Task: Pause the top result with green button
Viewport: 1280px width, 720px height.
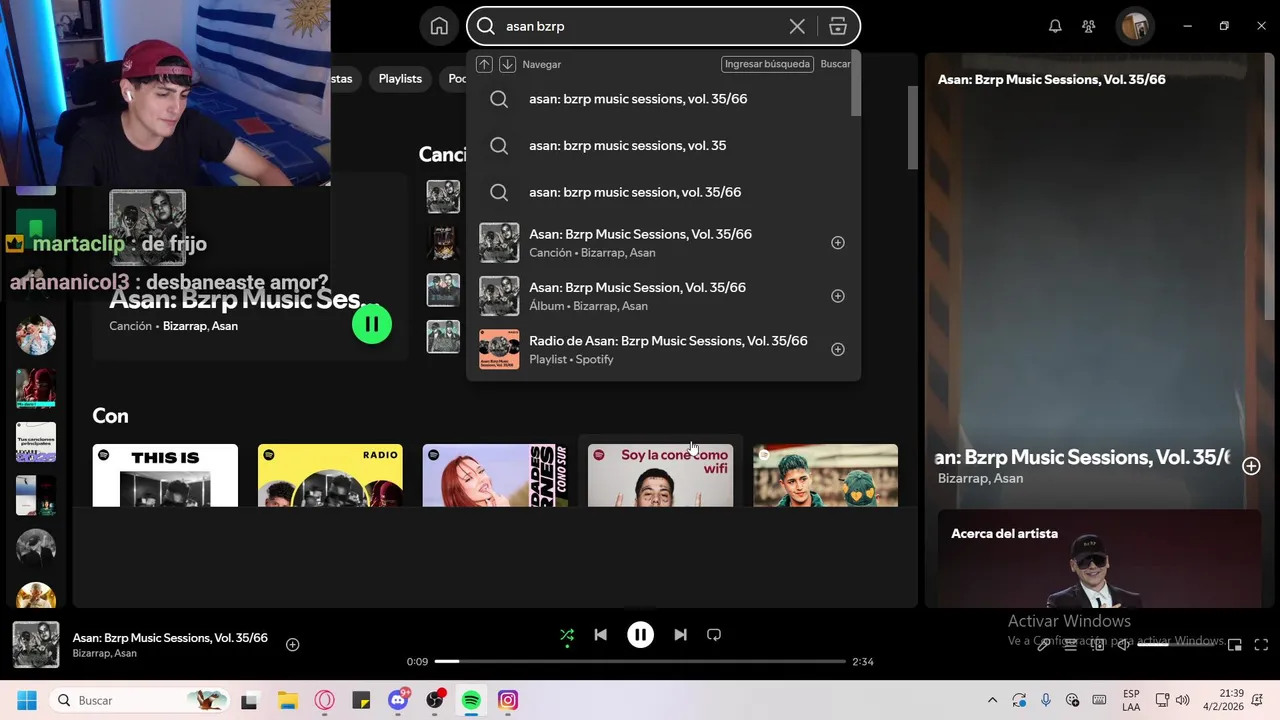Action: coord(372,324)
